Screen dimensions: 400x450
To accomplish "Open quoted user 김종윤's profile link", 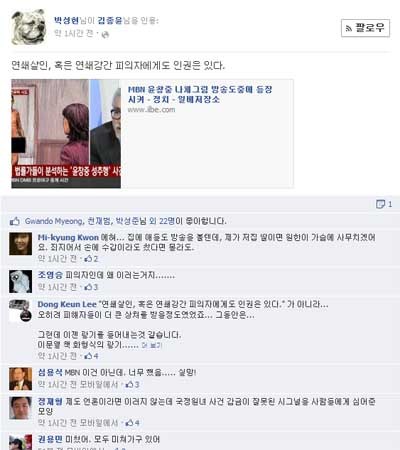I will pos(110,21).
